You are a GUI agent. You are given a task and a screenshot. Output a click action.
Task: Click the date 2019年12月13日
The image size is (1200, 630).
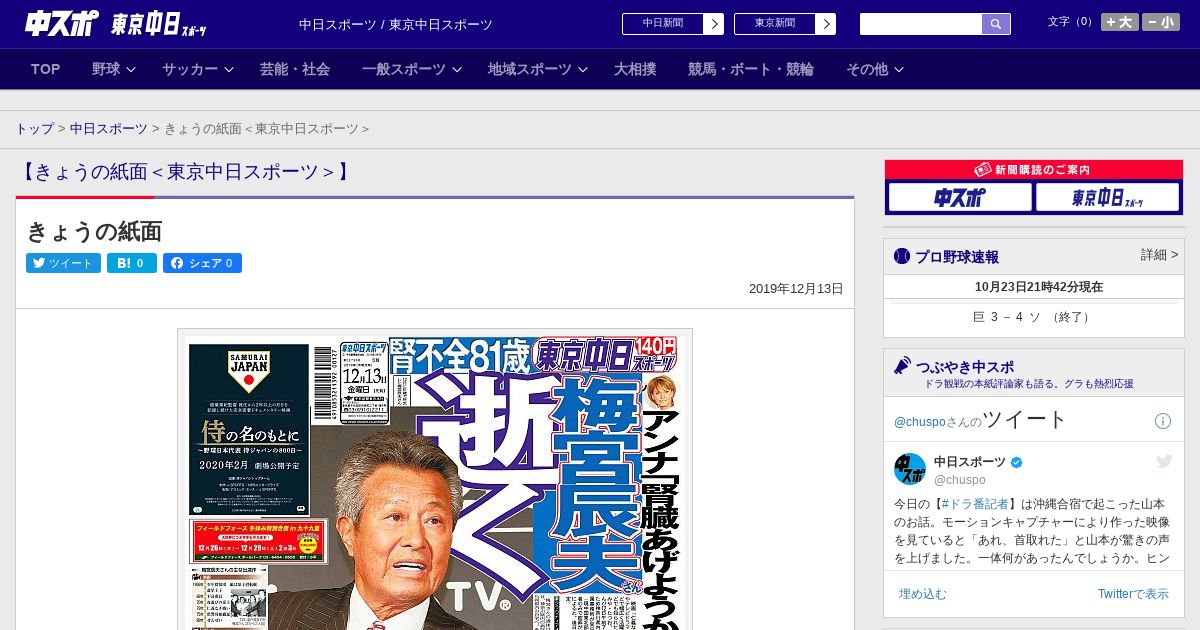pos(796,289)
